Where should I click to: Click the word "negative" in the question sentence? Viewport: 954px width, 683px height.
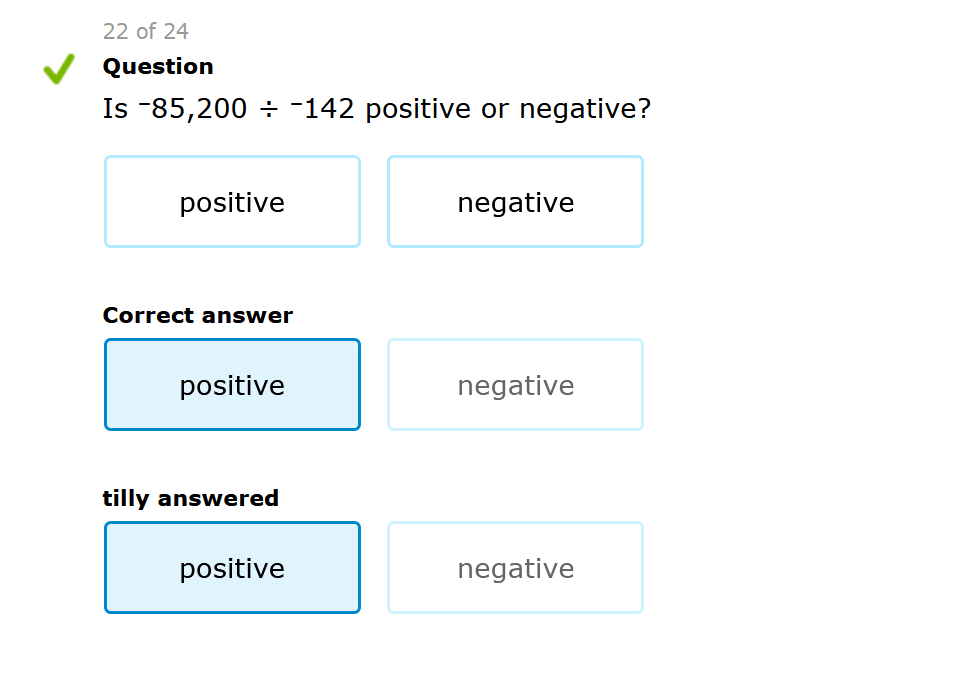click(x=585, y=110)
